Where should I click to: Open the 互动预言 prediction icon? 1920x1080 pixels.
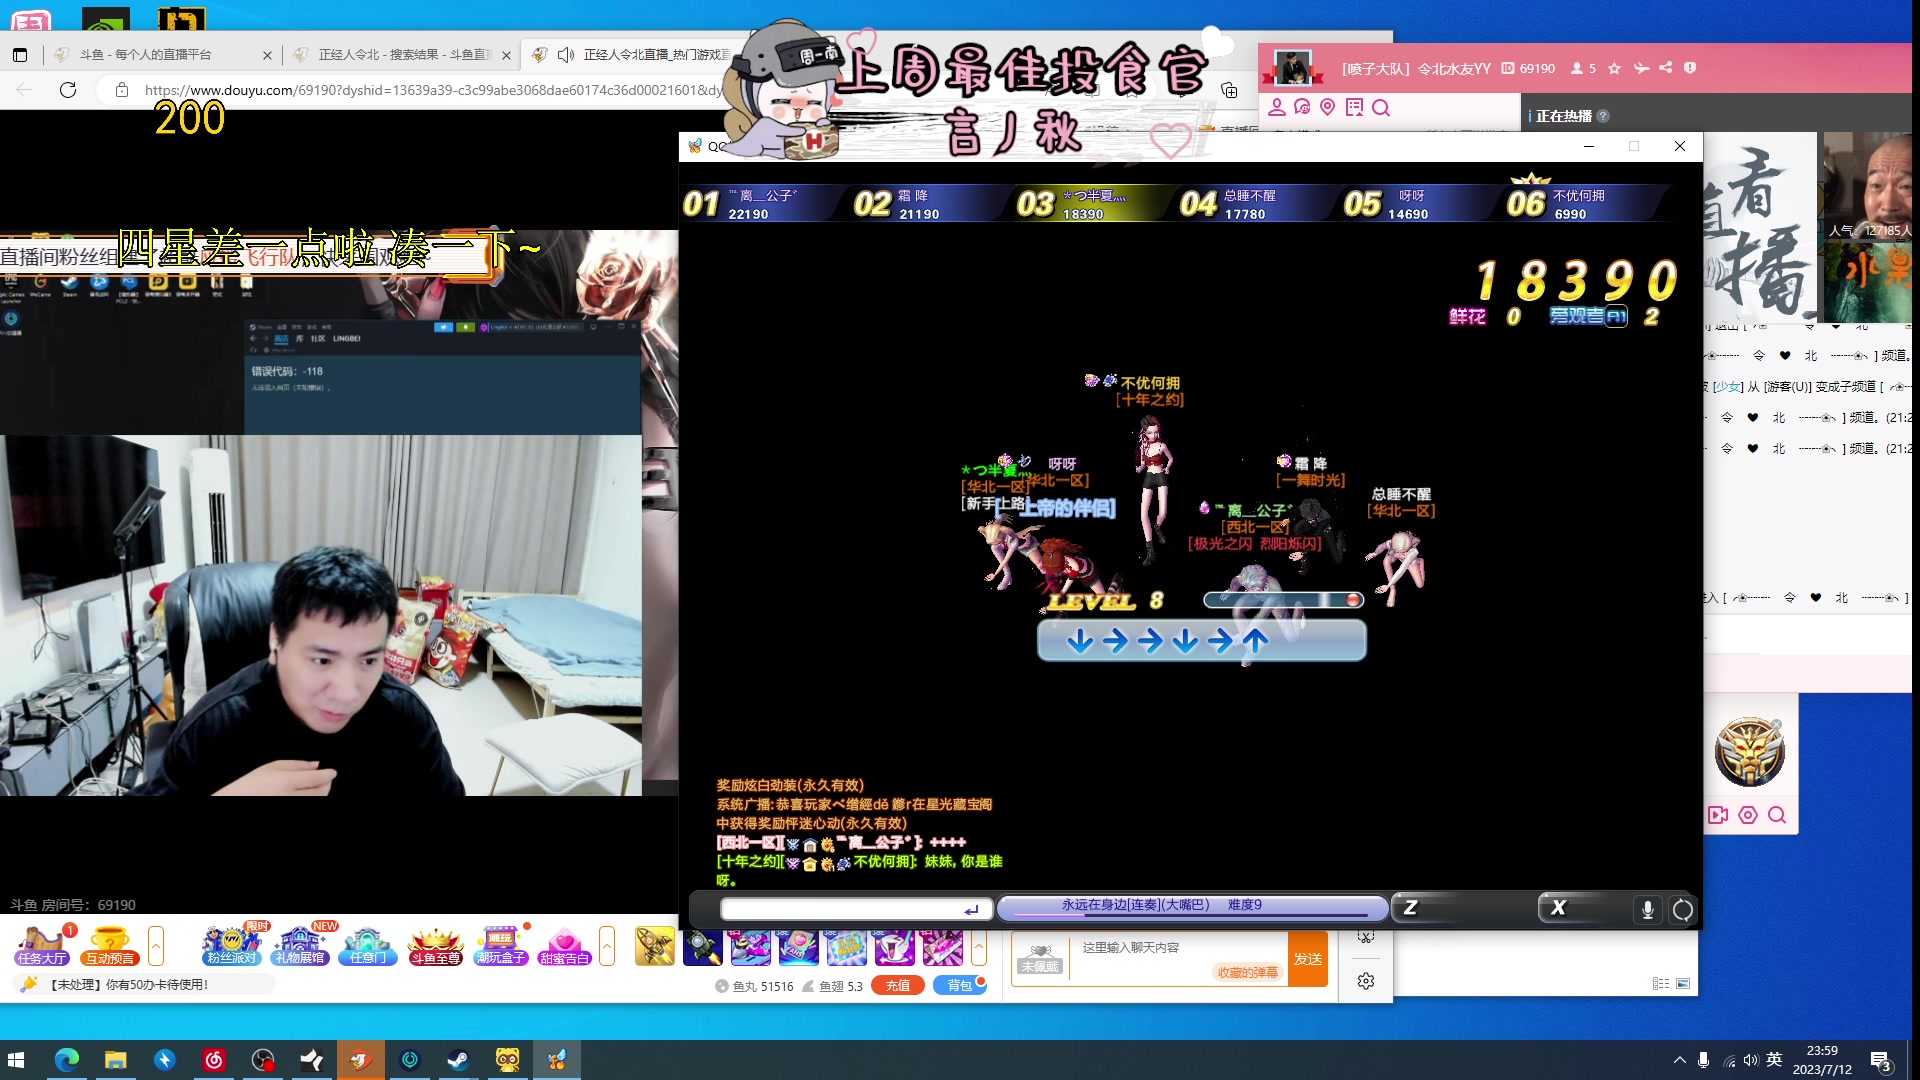[x=109, y=945]
